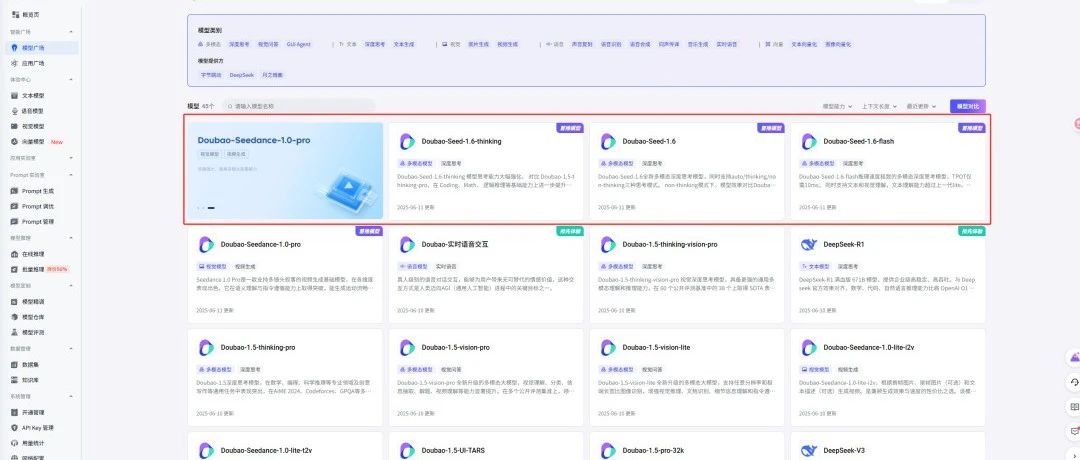Open API Key 管理 in sidebar

[x=37, y=428]
